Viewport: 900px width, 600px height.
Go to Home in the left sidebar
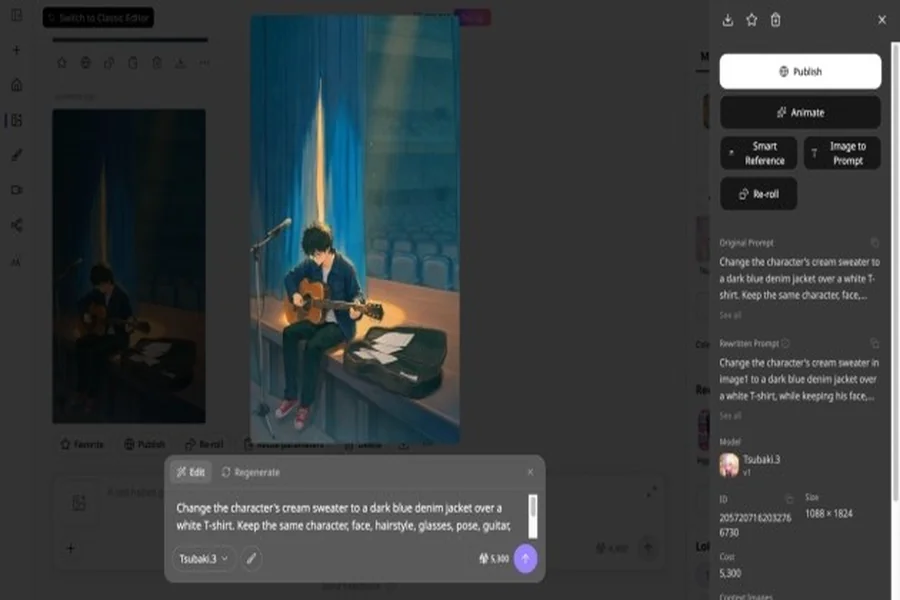(x=17, y=86)
